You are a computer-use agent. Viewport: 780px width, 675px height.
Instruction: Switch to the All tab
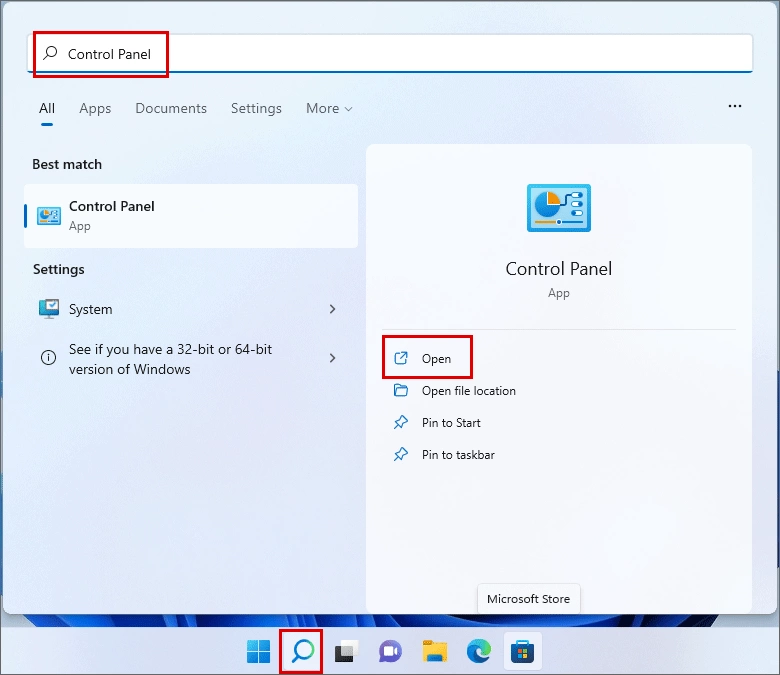[47, 108]
